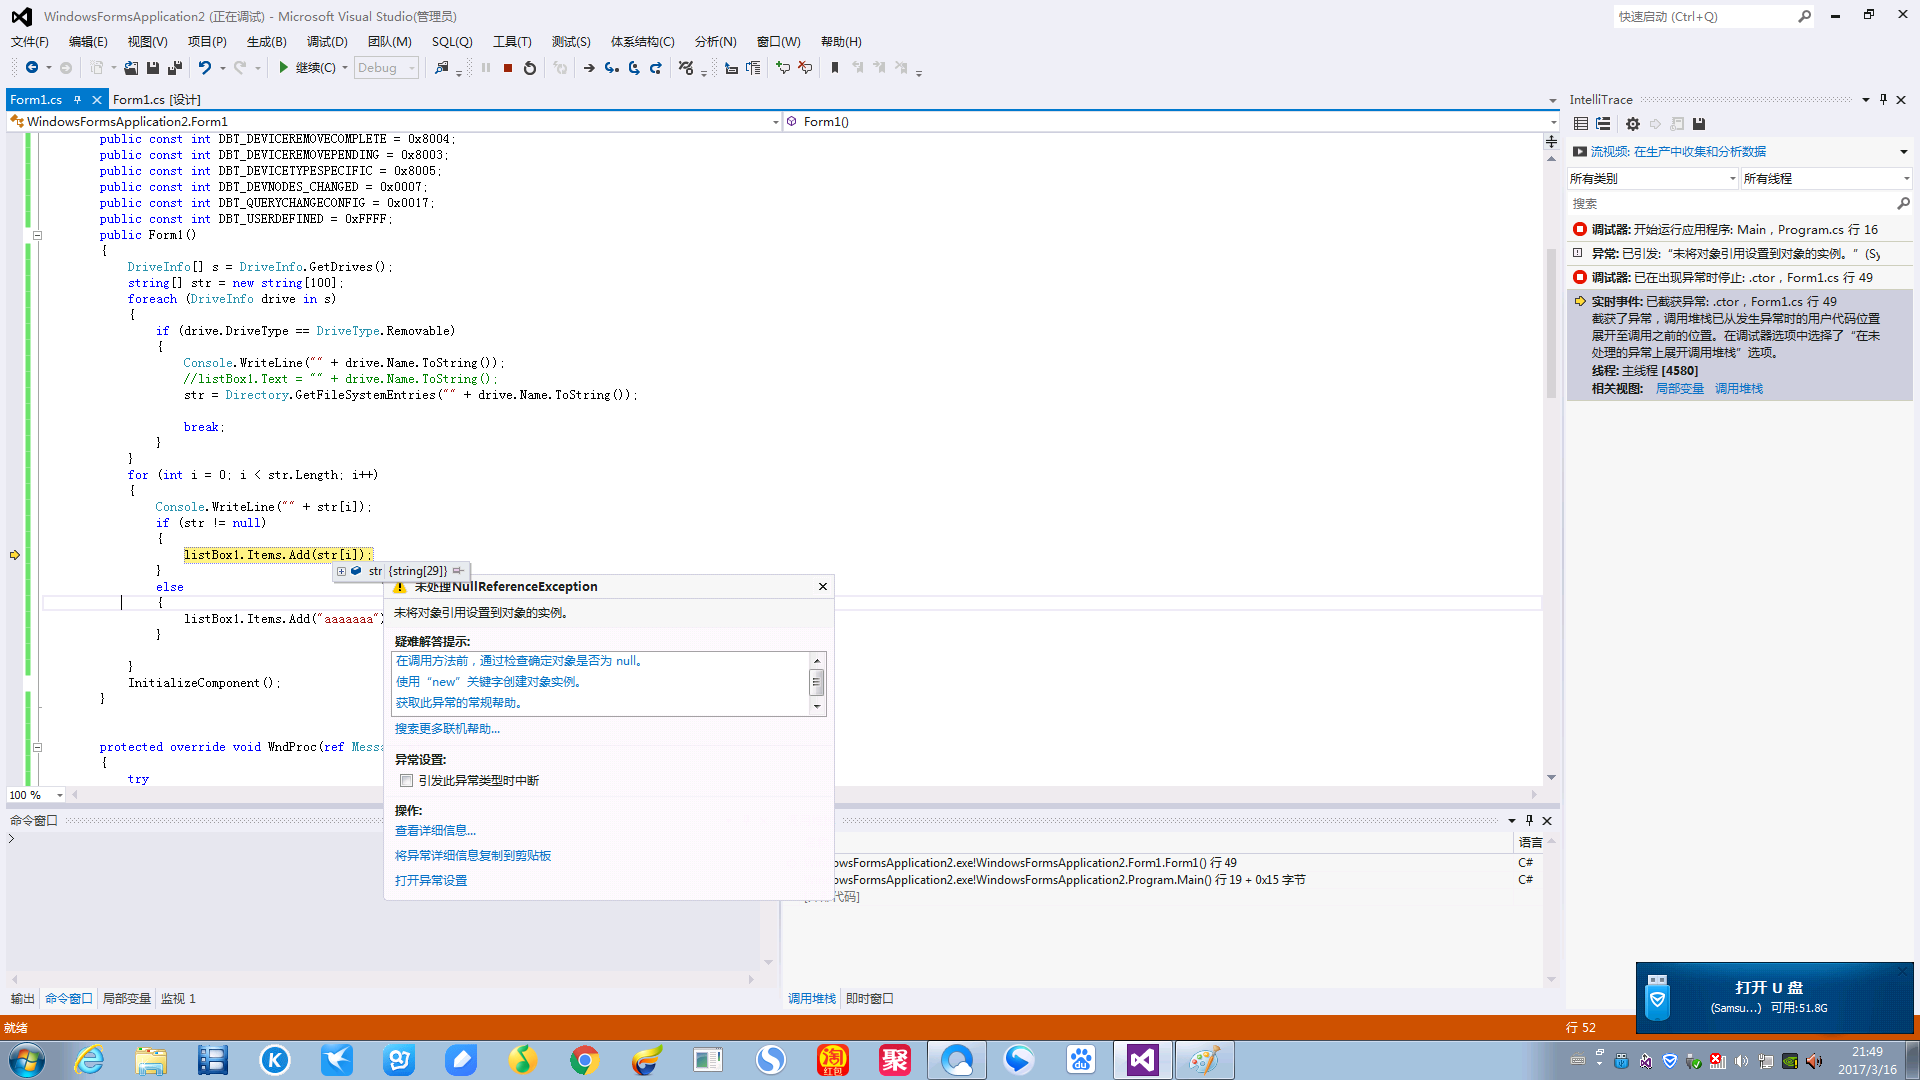Collapse the Form1() constructor outline region
This screenshot has width=1920, height=1080.
37,236
